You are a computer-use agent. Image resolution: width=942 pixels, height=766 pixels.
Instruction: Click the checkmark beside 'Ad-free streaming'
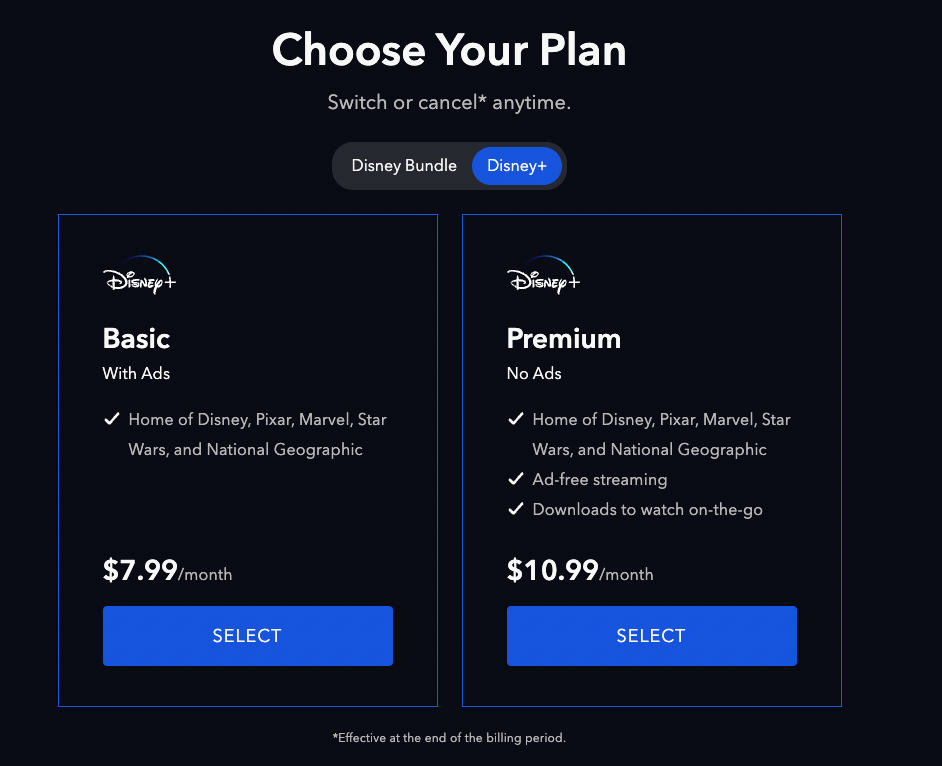[516, 479]
